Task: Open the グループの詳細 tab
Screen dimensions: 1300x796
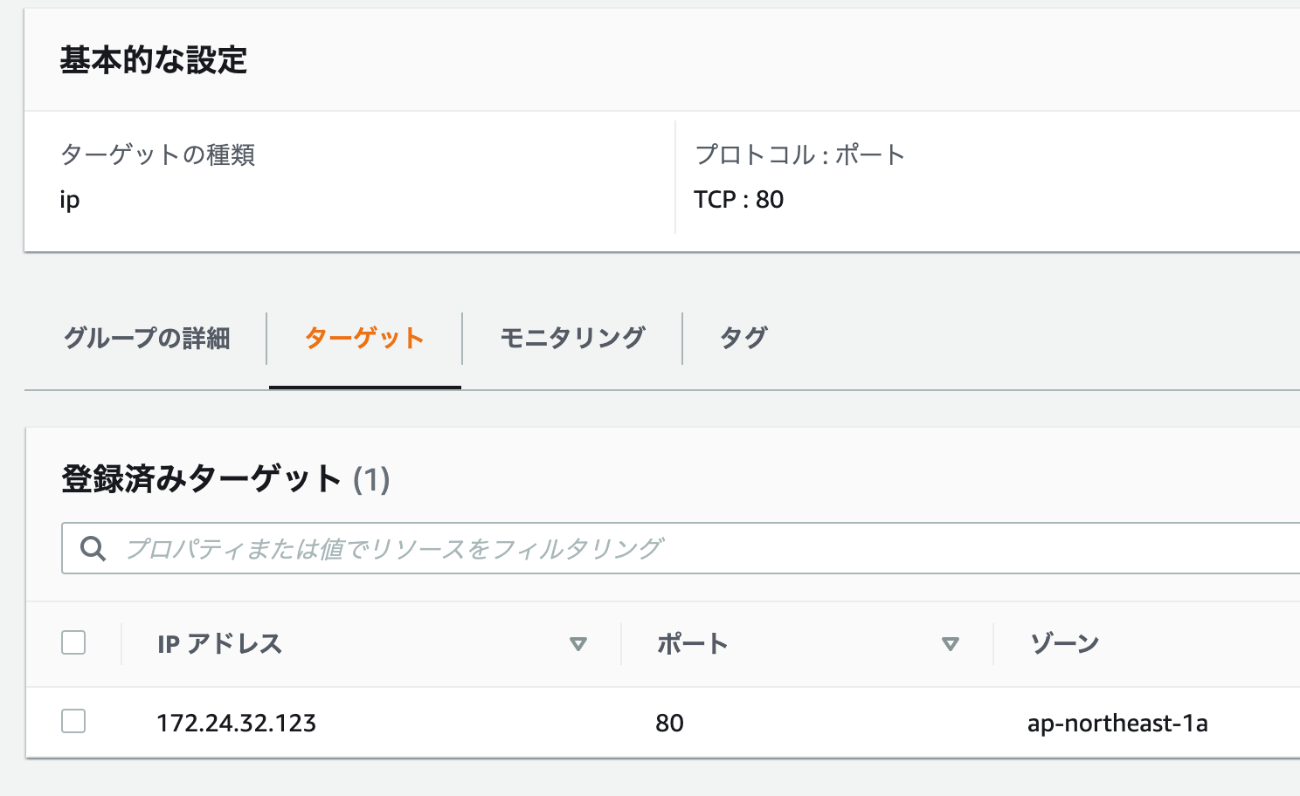Action: [147, 338]
